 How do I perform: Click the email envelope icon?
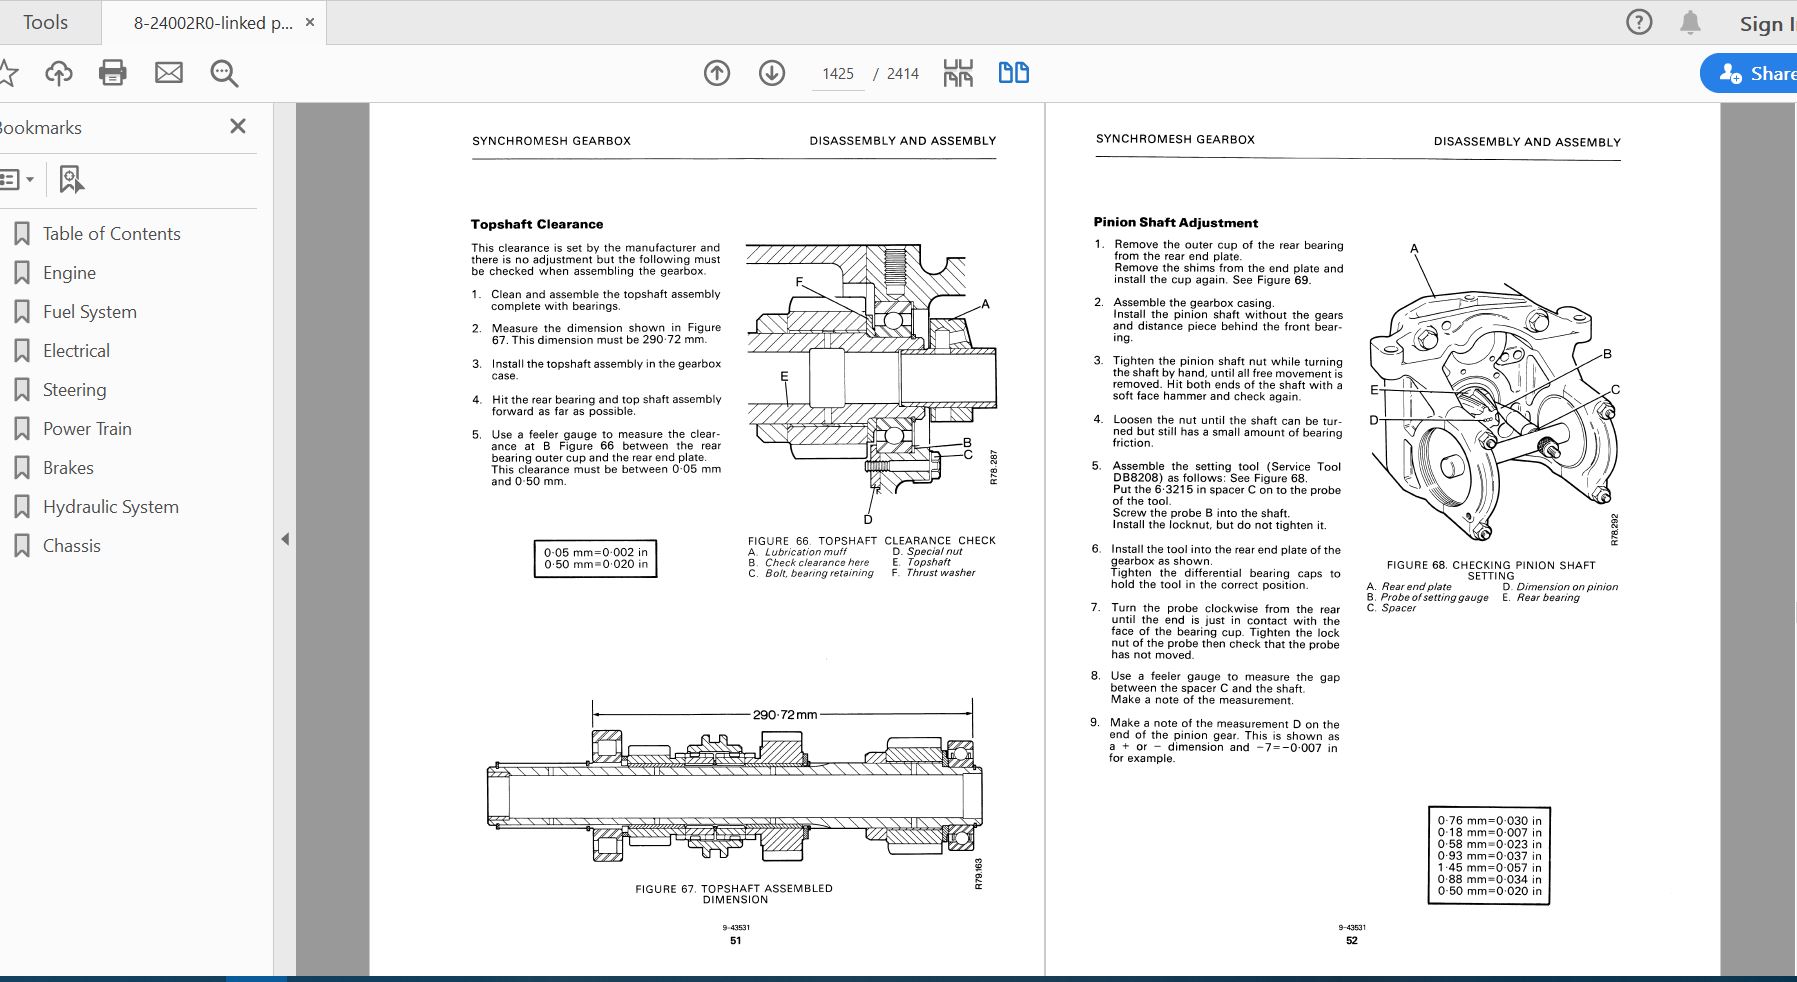(x=169, y=73)
